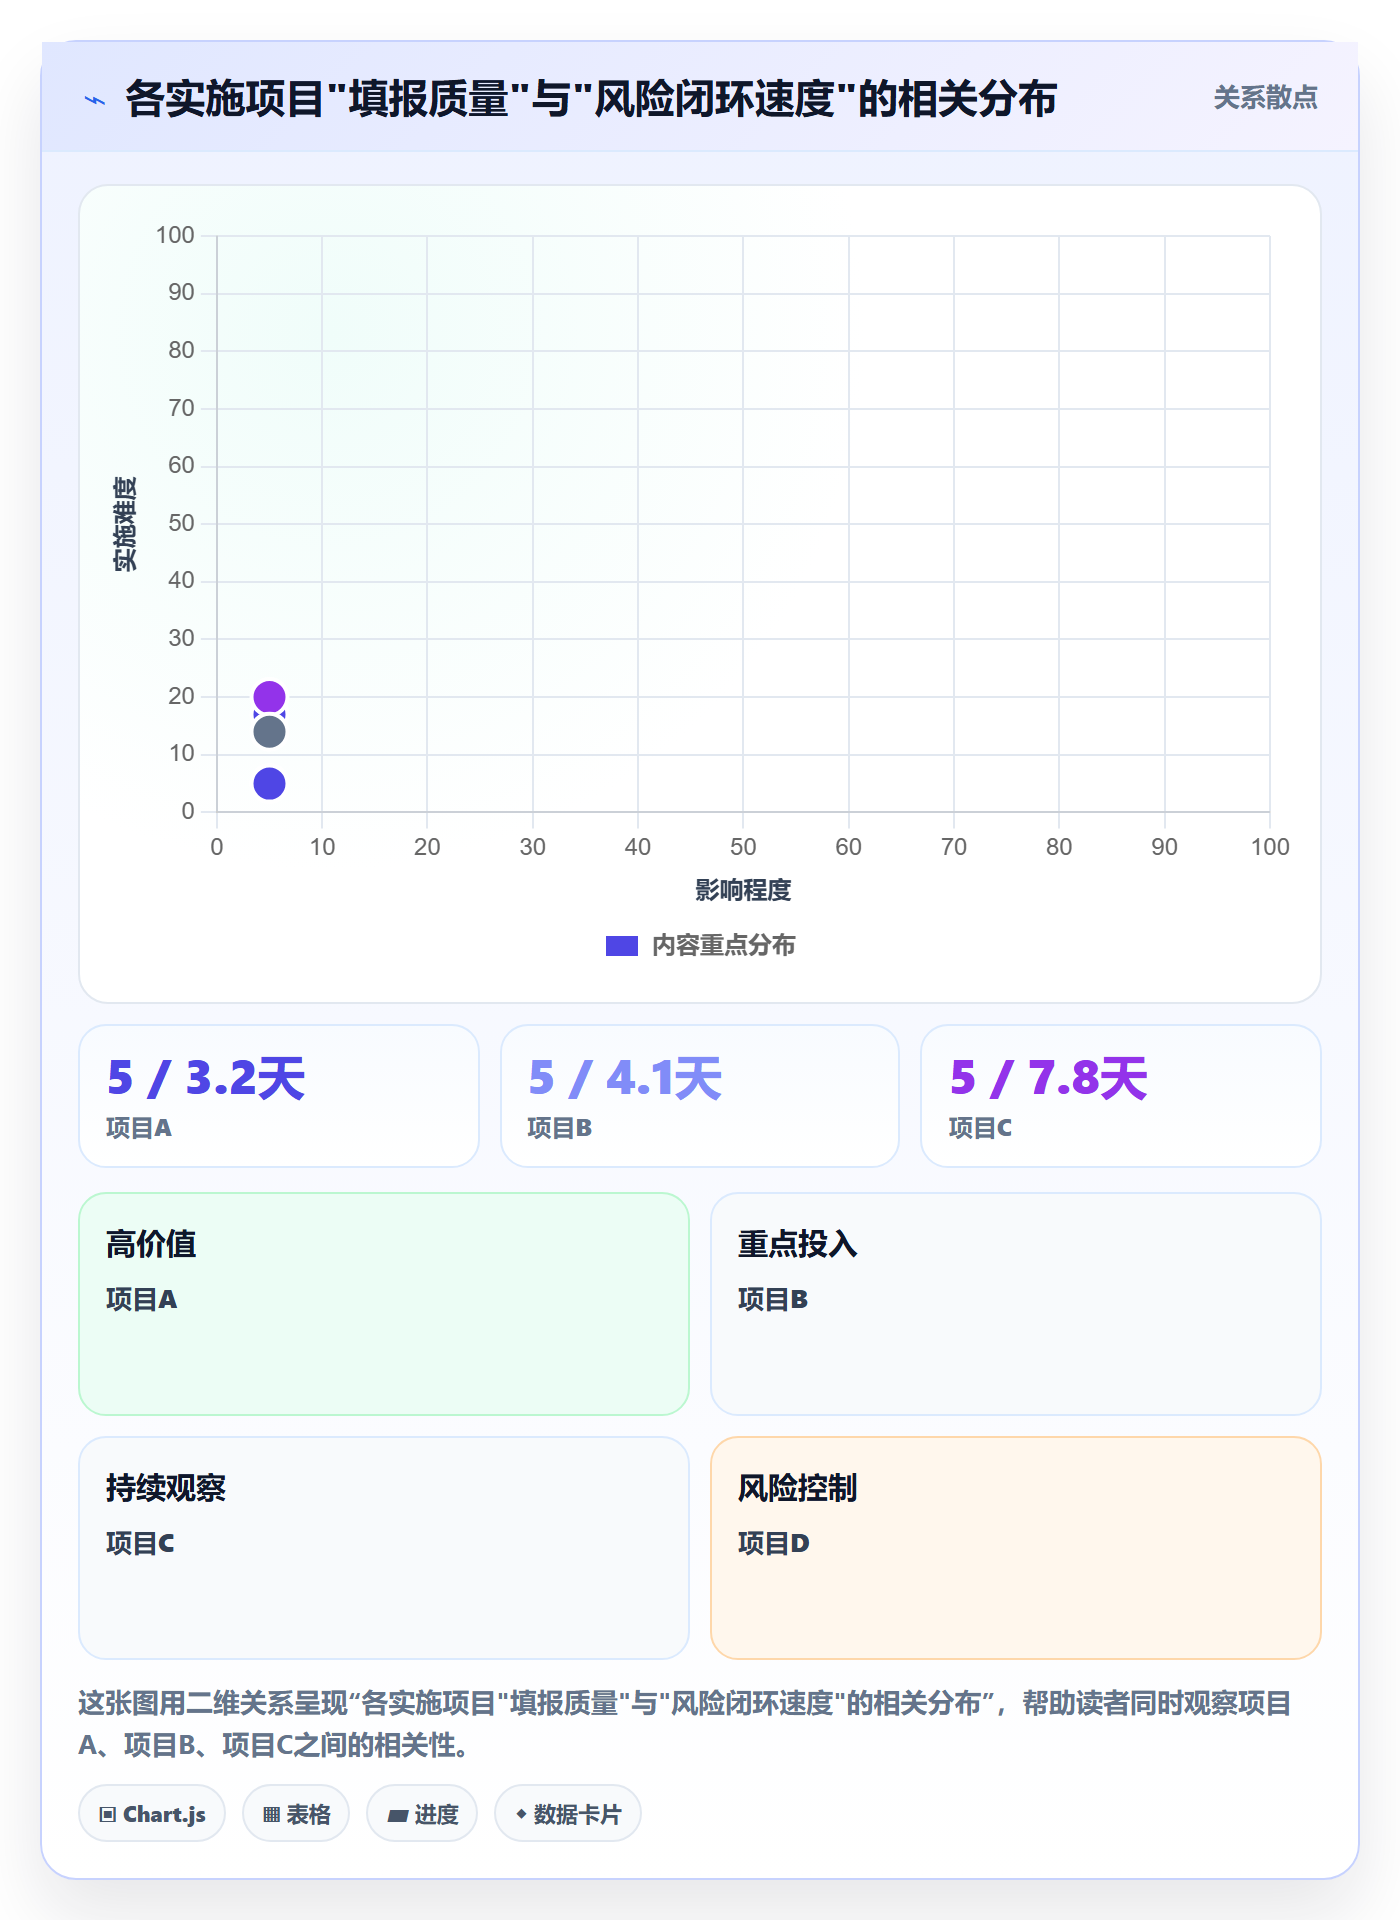The width and height of the screenshot is (1400, 1920).
Task: Click the 实施难度 y-axis title
Action: [x=125, y=523]
